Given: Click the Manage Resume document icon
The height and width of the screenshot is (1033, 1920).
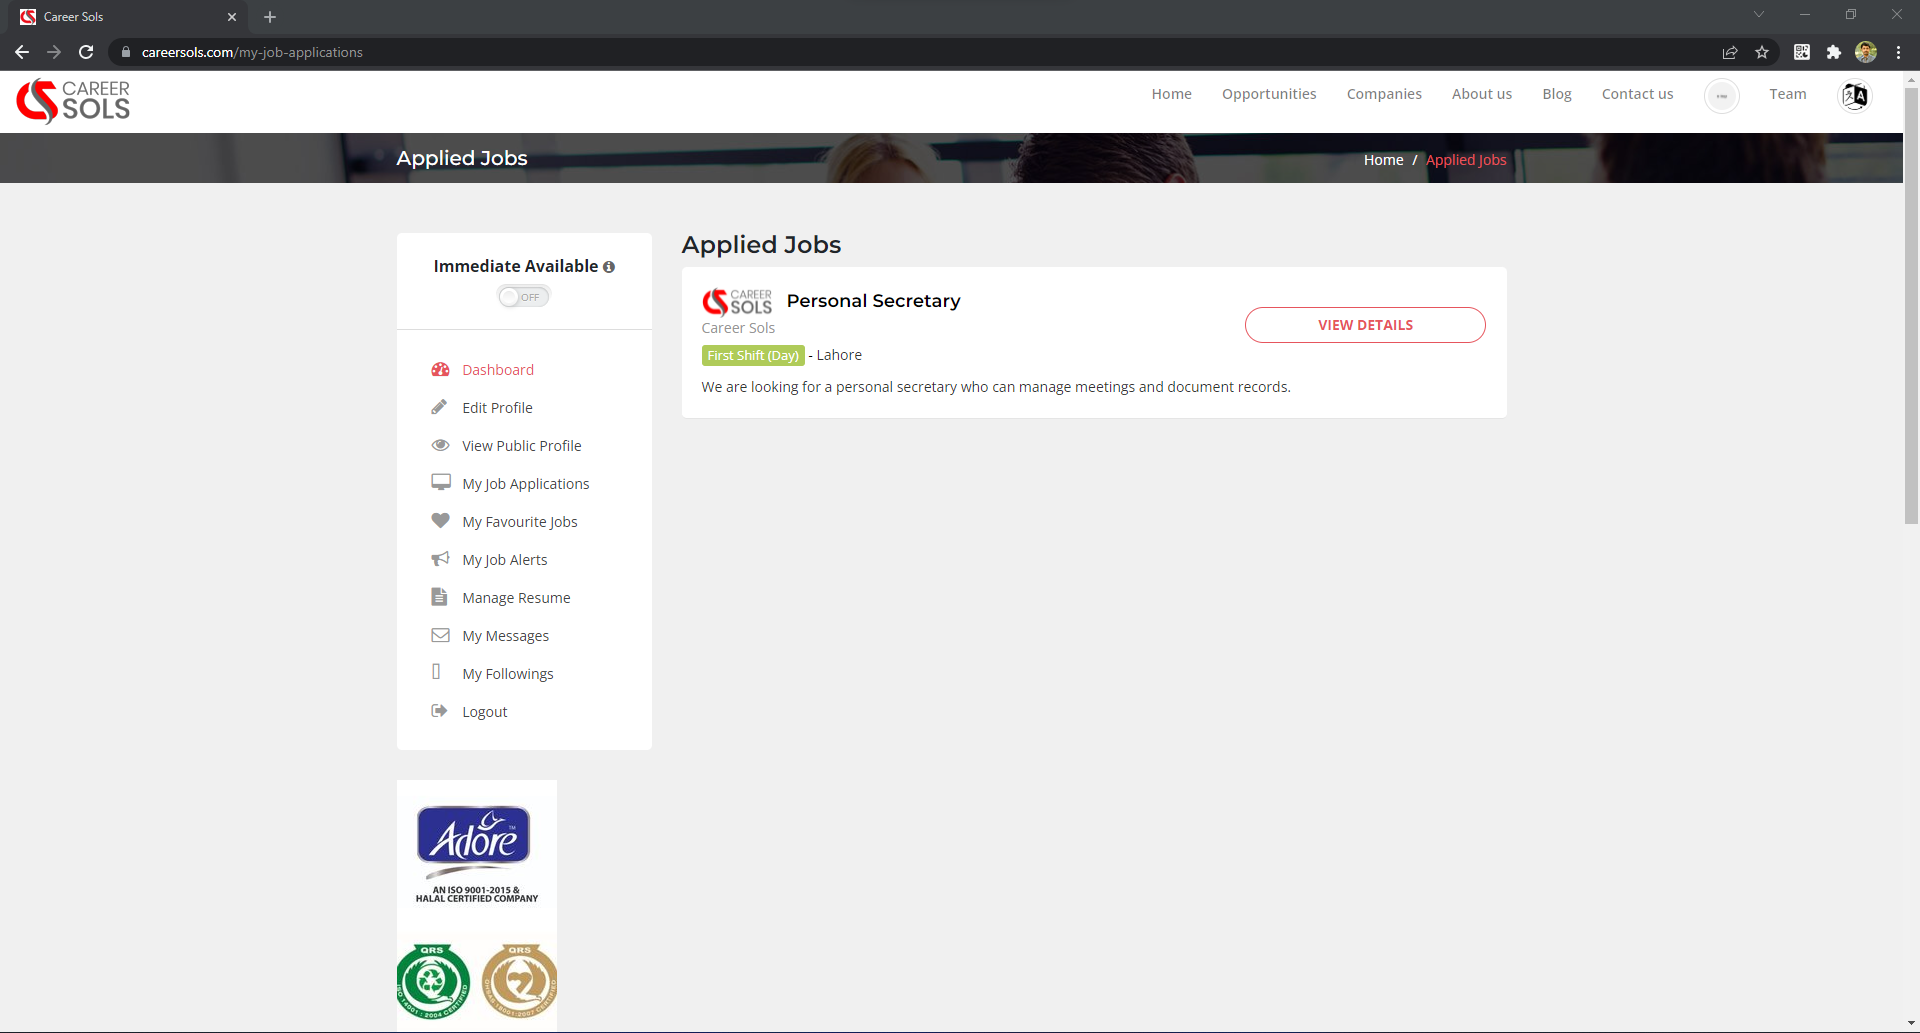Looking at the screenshot, I should pyautogui.click(x=439, y=597).
